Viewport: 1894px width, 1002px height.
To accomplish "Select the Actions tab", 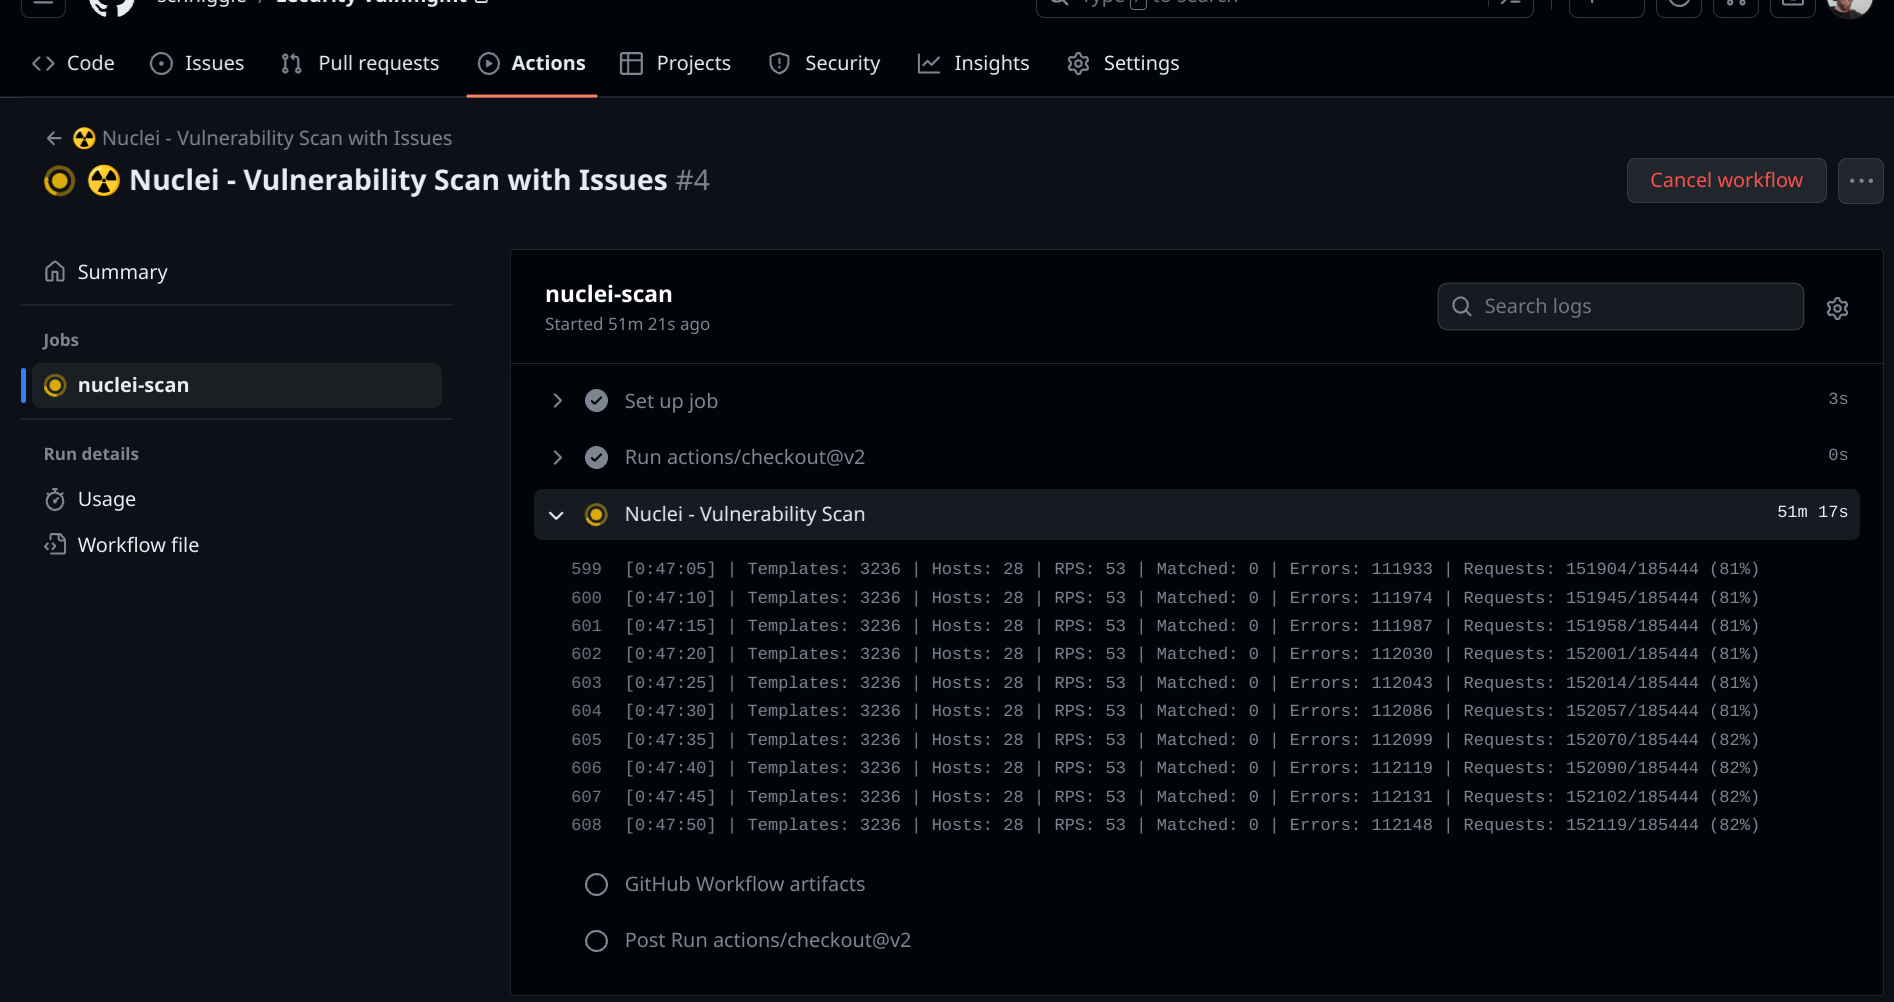I will pos(532,63).
